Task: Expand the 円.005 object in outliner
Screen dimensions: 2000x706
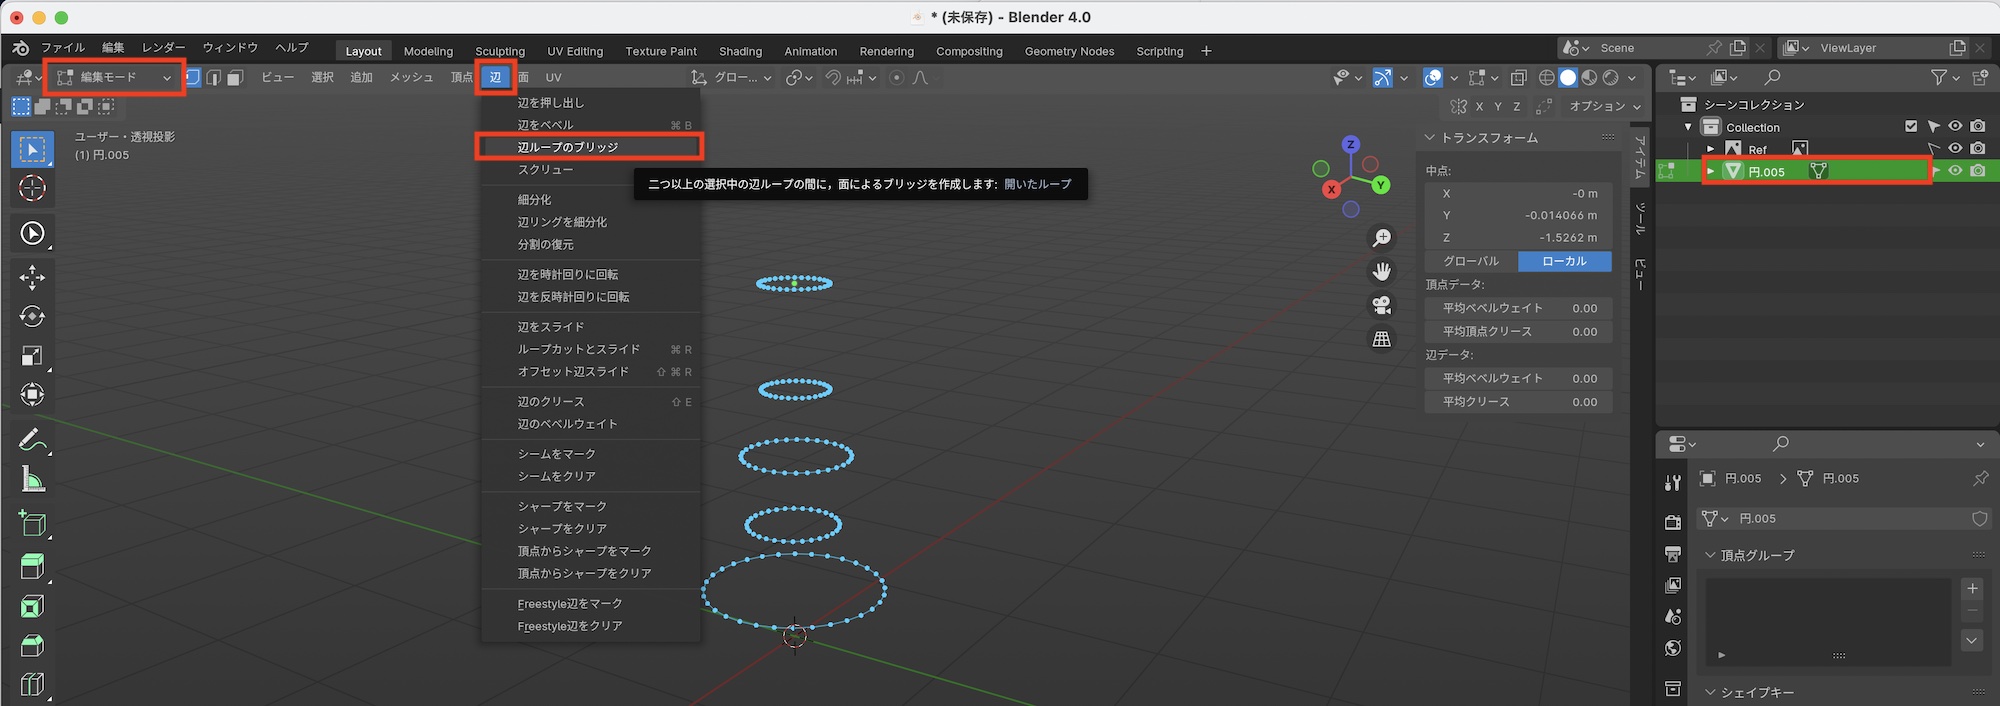Action: click(1711, 171)
